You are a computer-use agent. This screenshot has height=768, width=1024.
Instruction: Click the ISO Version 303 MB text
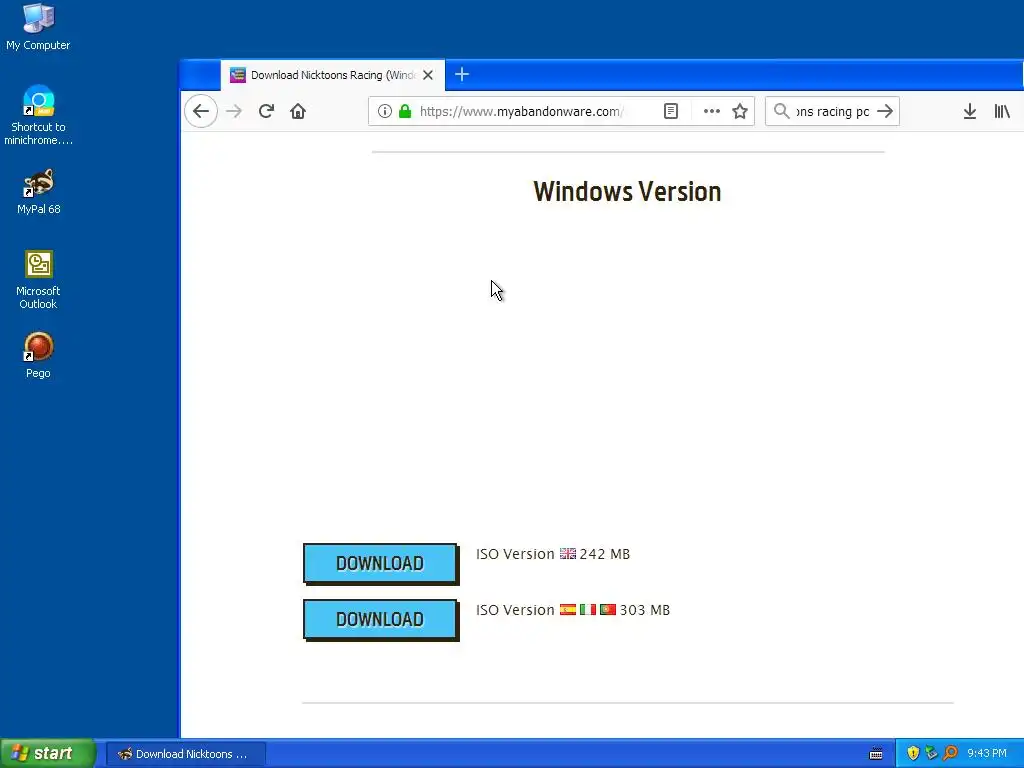573,610
